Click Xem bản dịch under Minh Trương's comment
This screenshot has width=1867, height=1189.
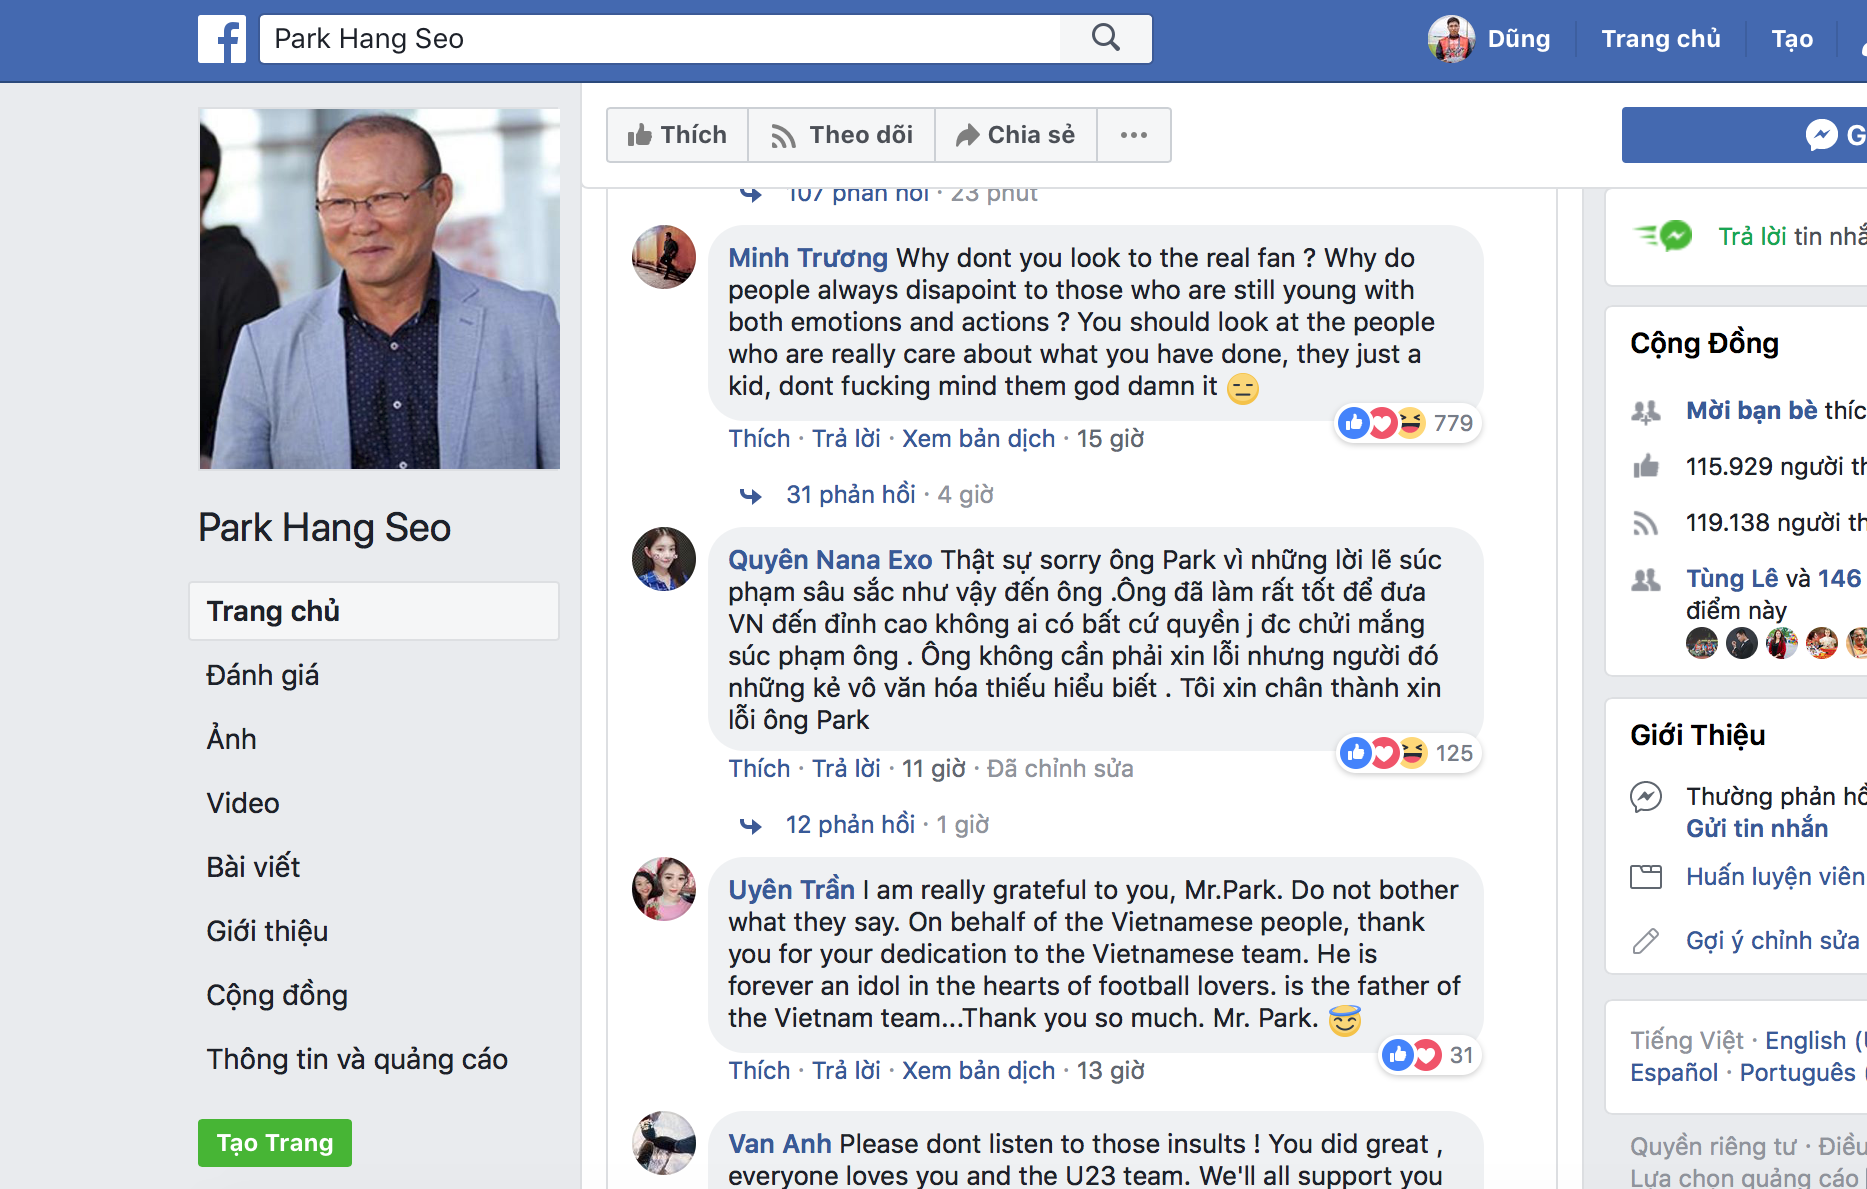978,439
